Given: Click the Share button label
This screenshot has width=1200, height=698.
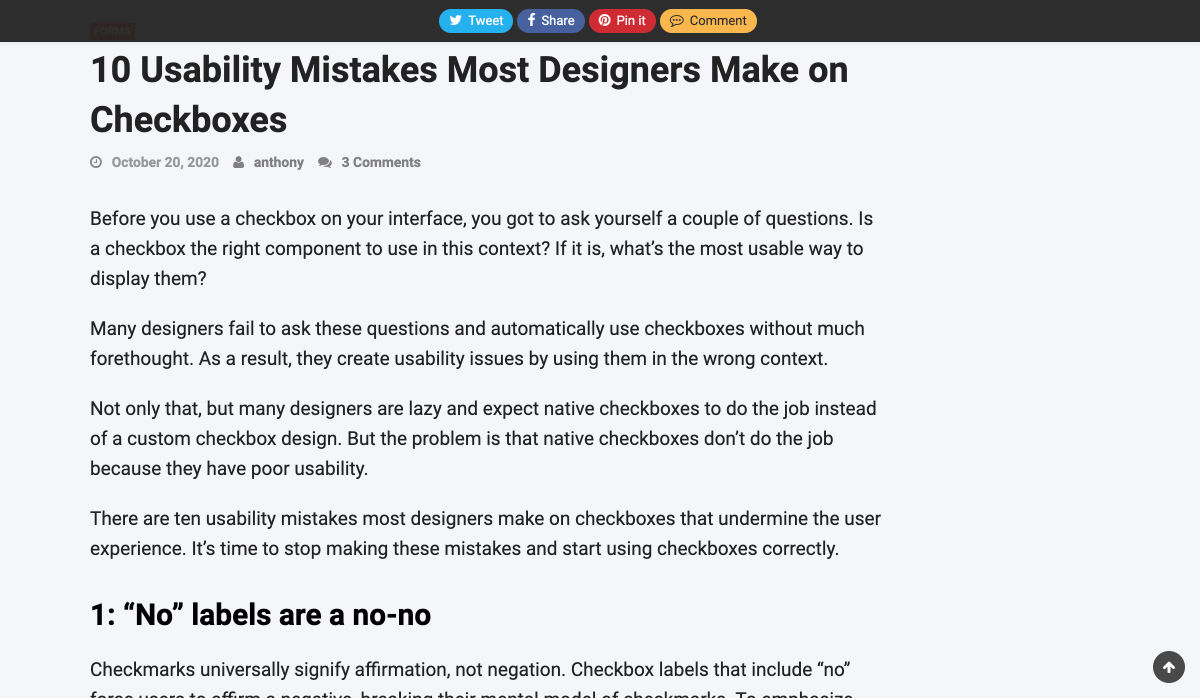Looking at the screenshot, I should pos(558,21).
